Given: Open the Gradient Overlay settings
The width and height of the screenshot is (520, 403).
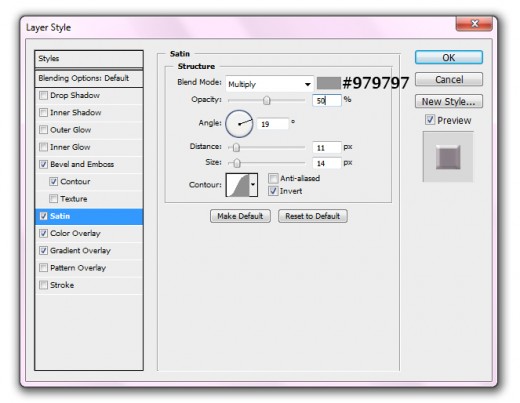Looking at the screenshot, I should click(x=80, y=250).
